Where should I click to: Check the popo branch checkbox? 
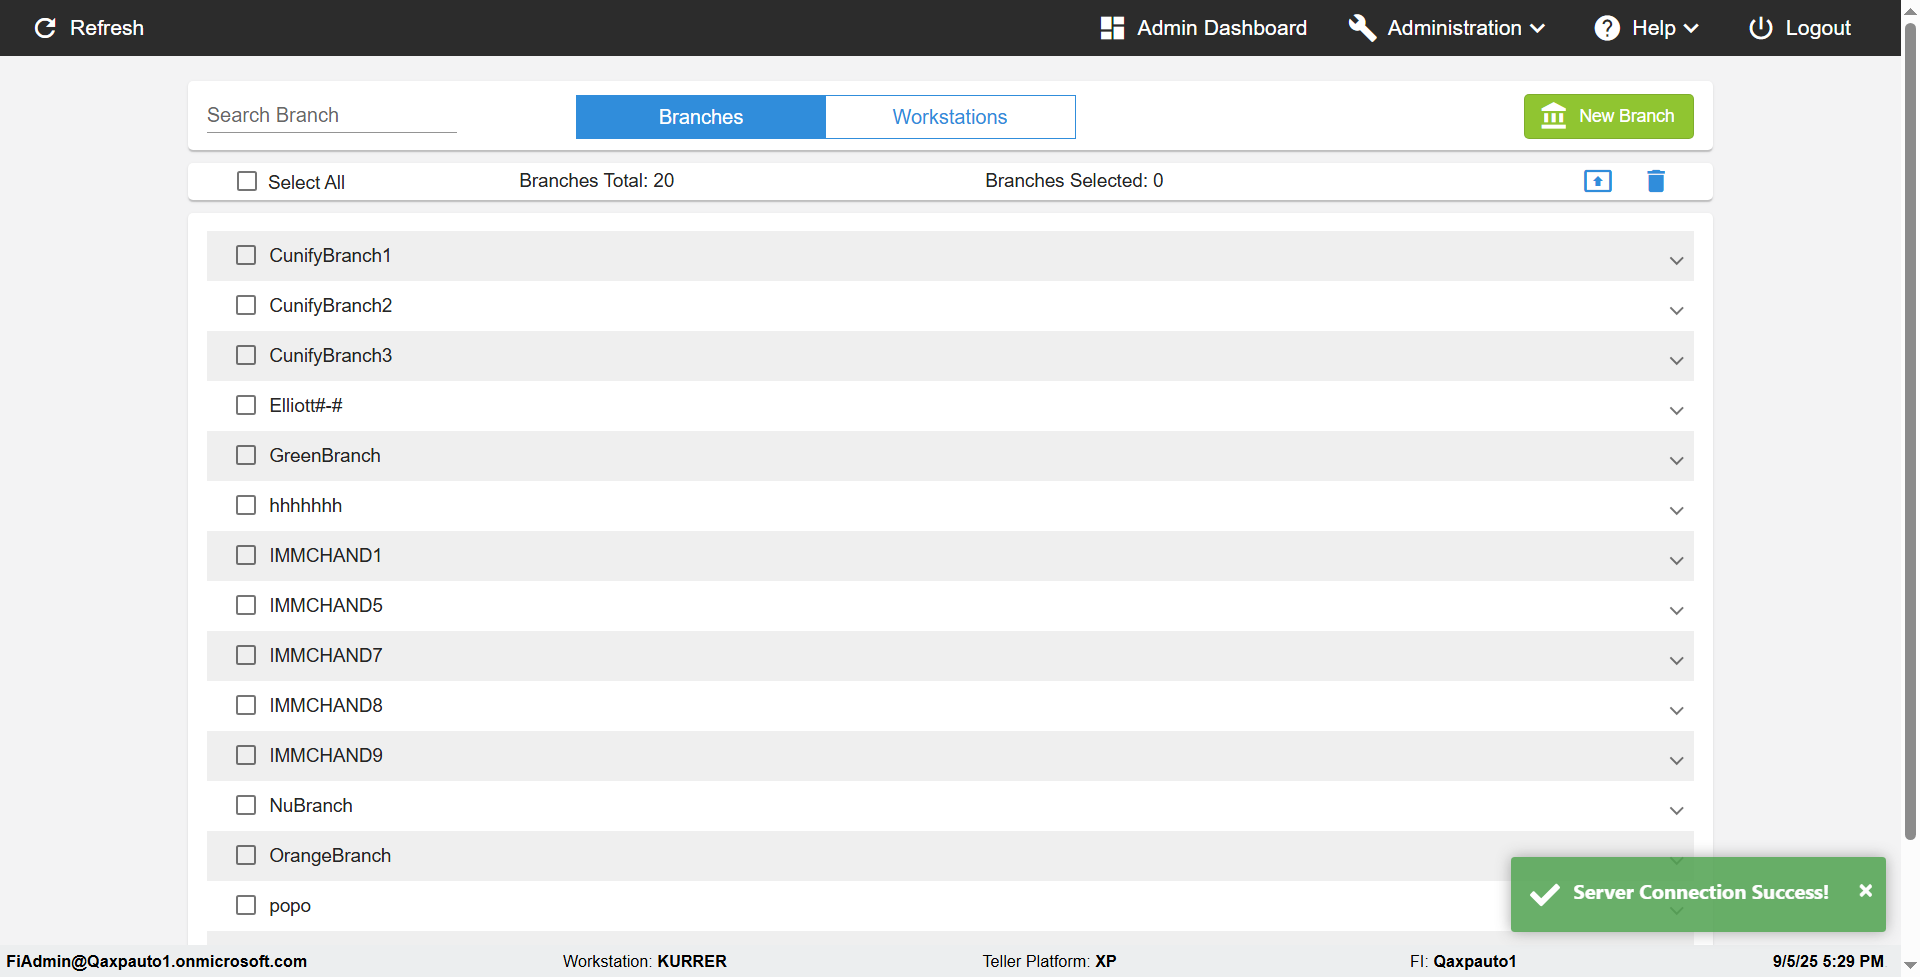pyautogui.click(x=246, y=905)
